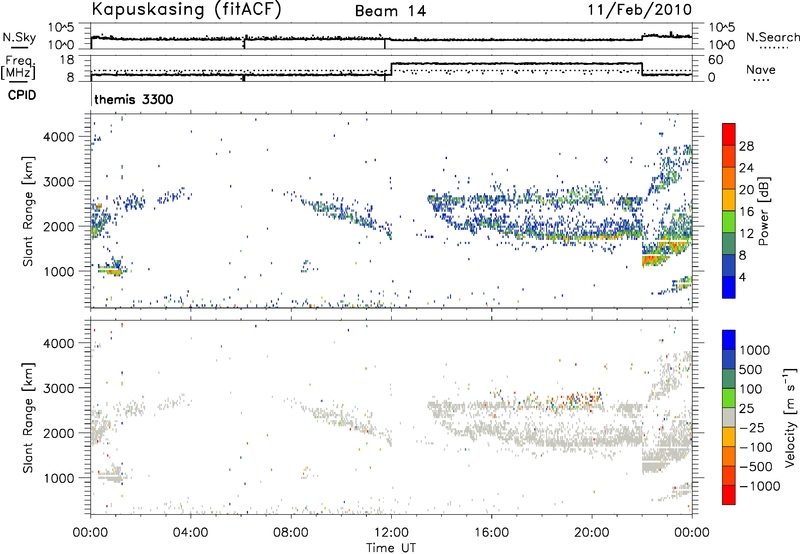Click the '04:00' time tick label

tap(190, 533)
